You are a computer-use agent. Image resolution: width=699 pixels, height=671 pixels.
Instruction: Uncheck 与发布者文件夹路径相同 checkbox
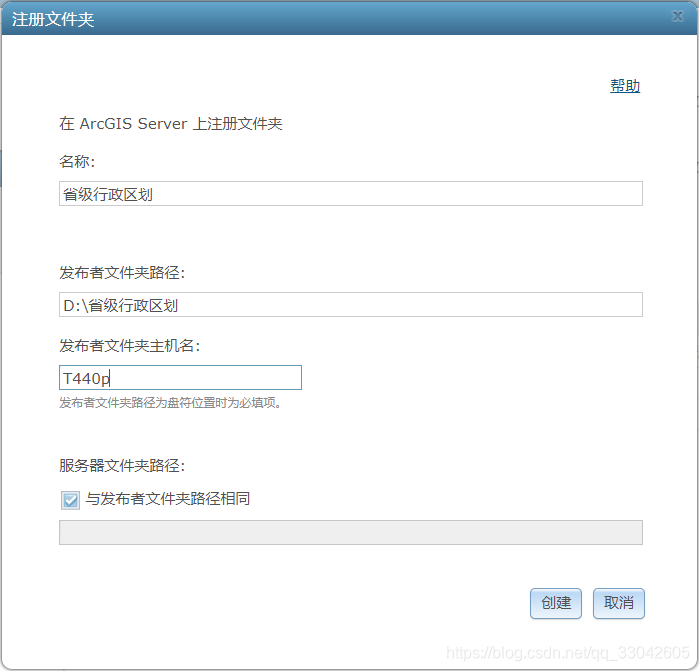[x=70, y=500]
